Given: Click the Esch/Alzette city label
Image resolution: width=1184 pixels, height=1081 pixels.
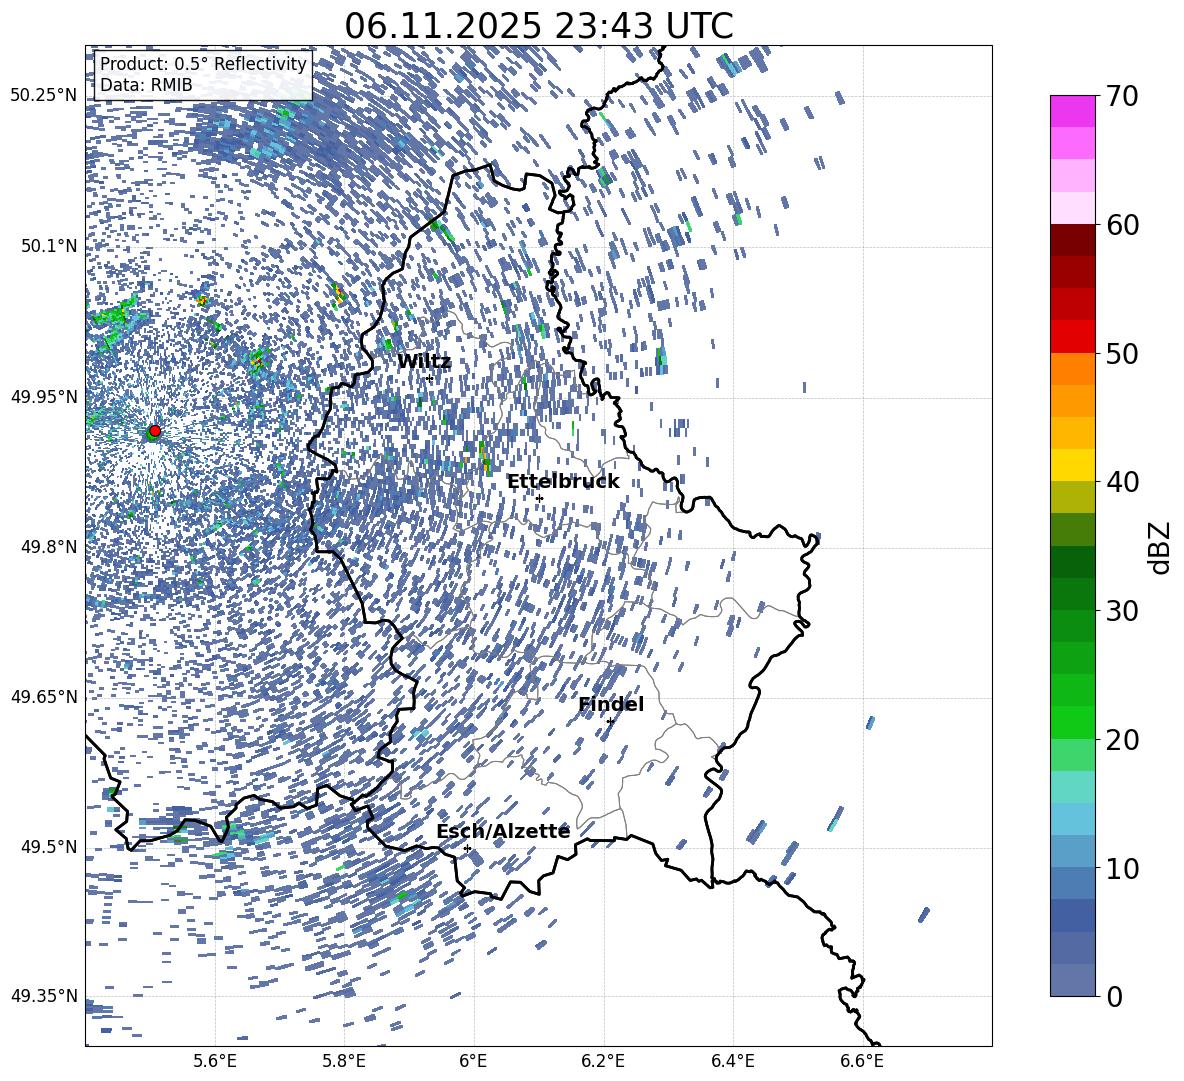Looking at the screenshot, I should [x=503, y=831].
